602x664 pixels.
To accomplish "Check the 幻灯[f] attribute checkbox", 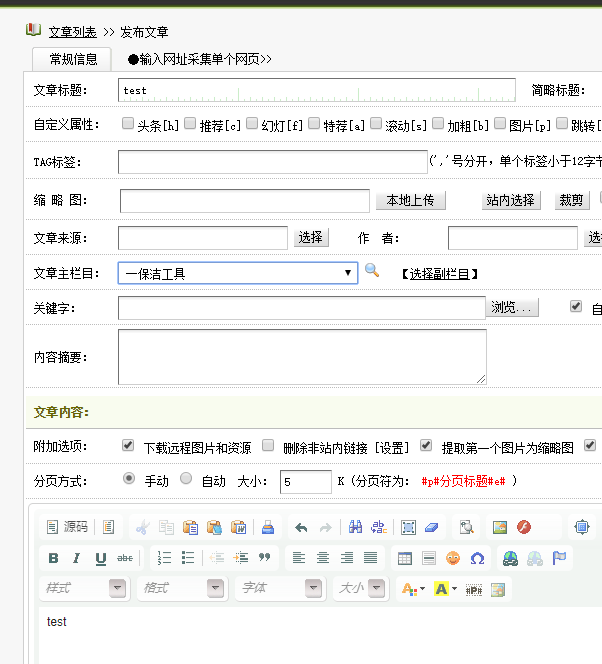I will 252,123.
